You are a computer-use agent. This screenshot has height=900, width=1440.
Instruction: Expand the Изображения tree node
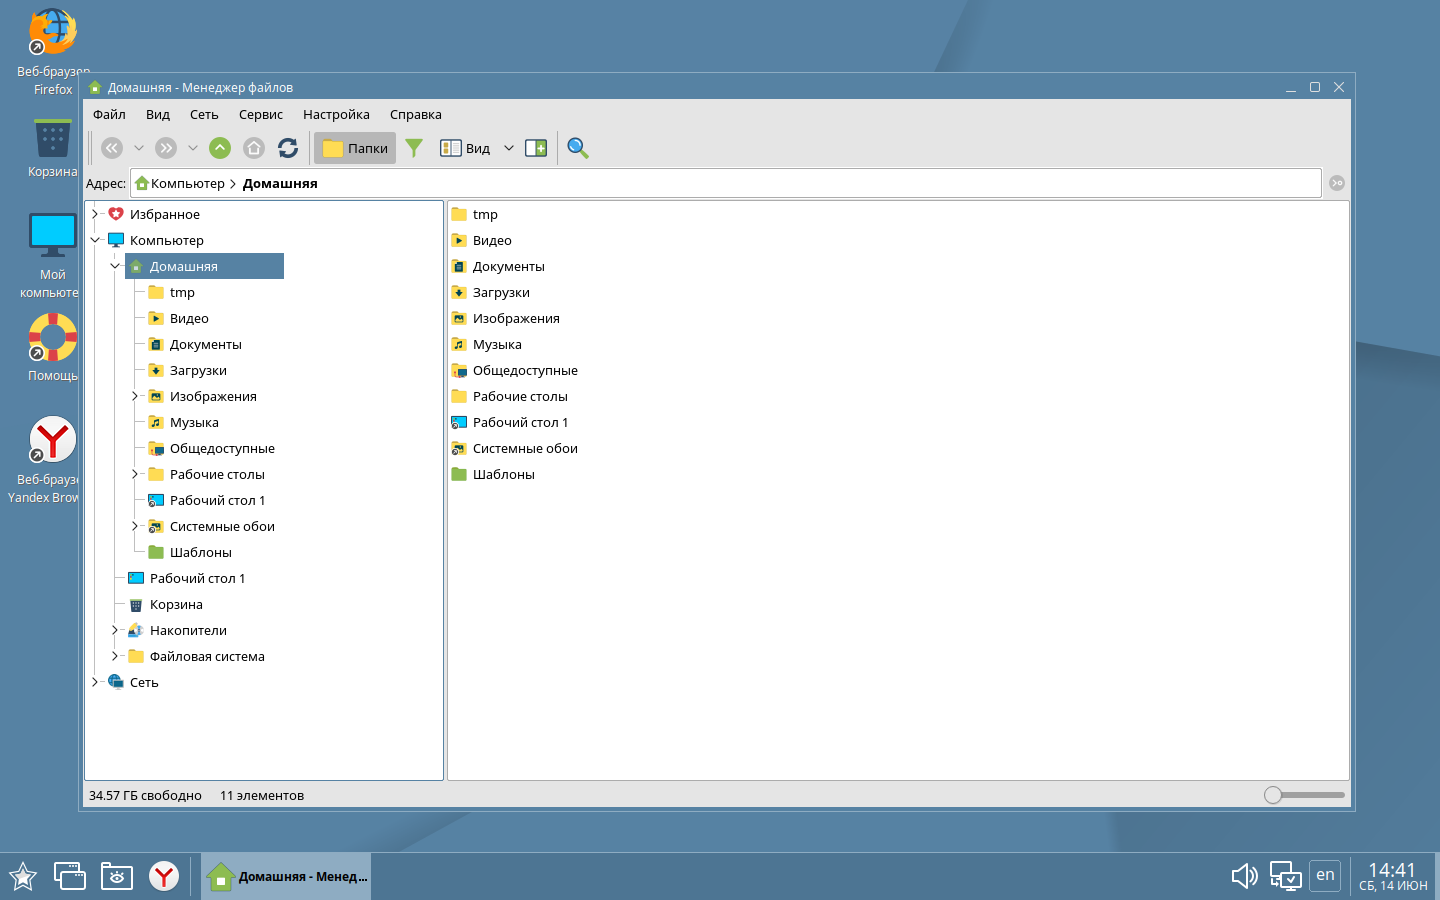tap(135, 396)
